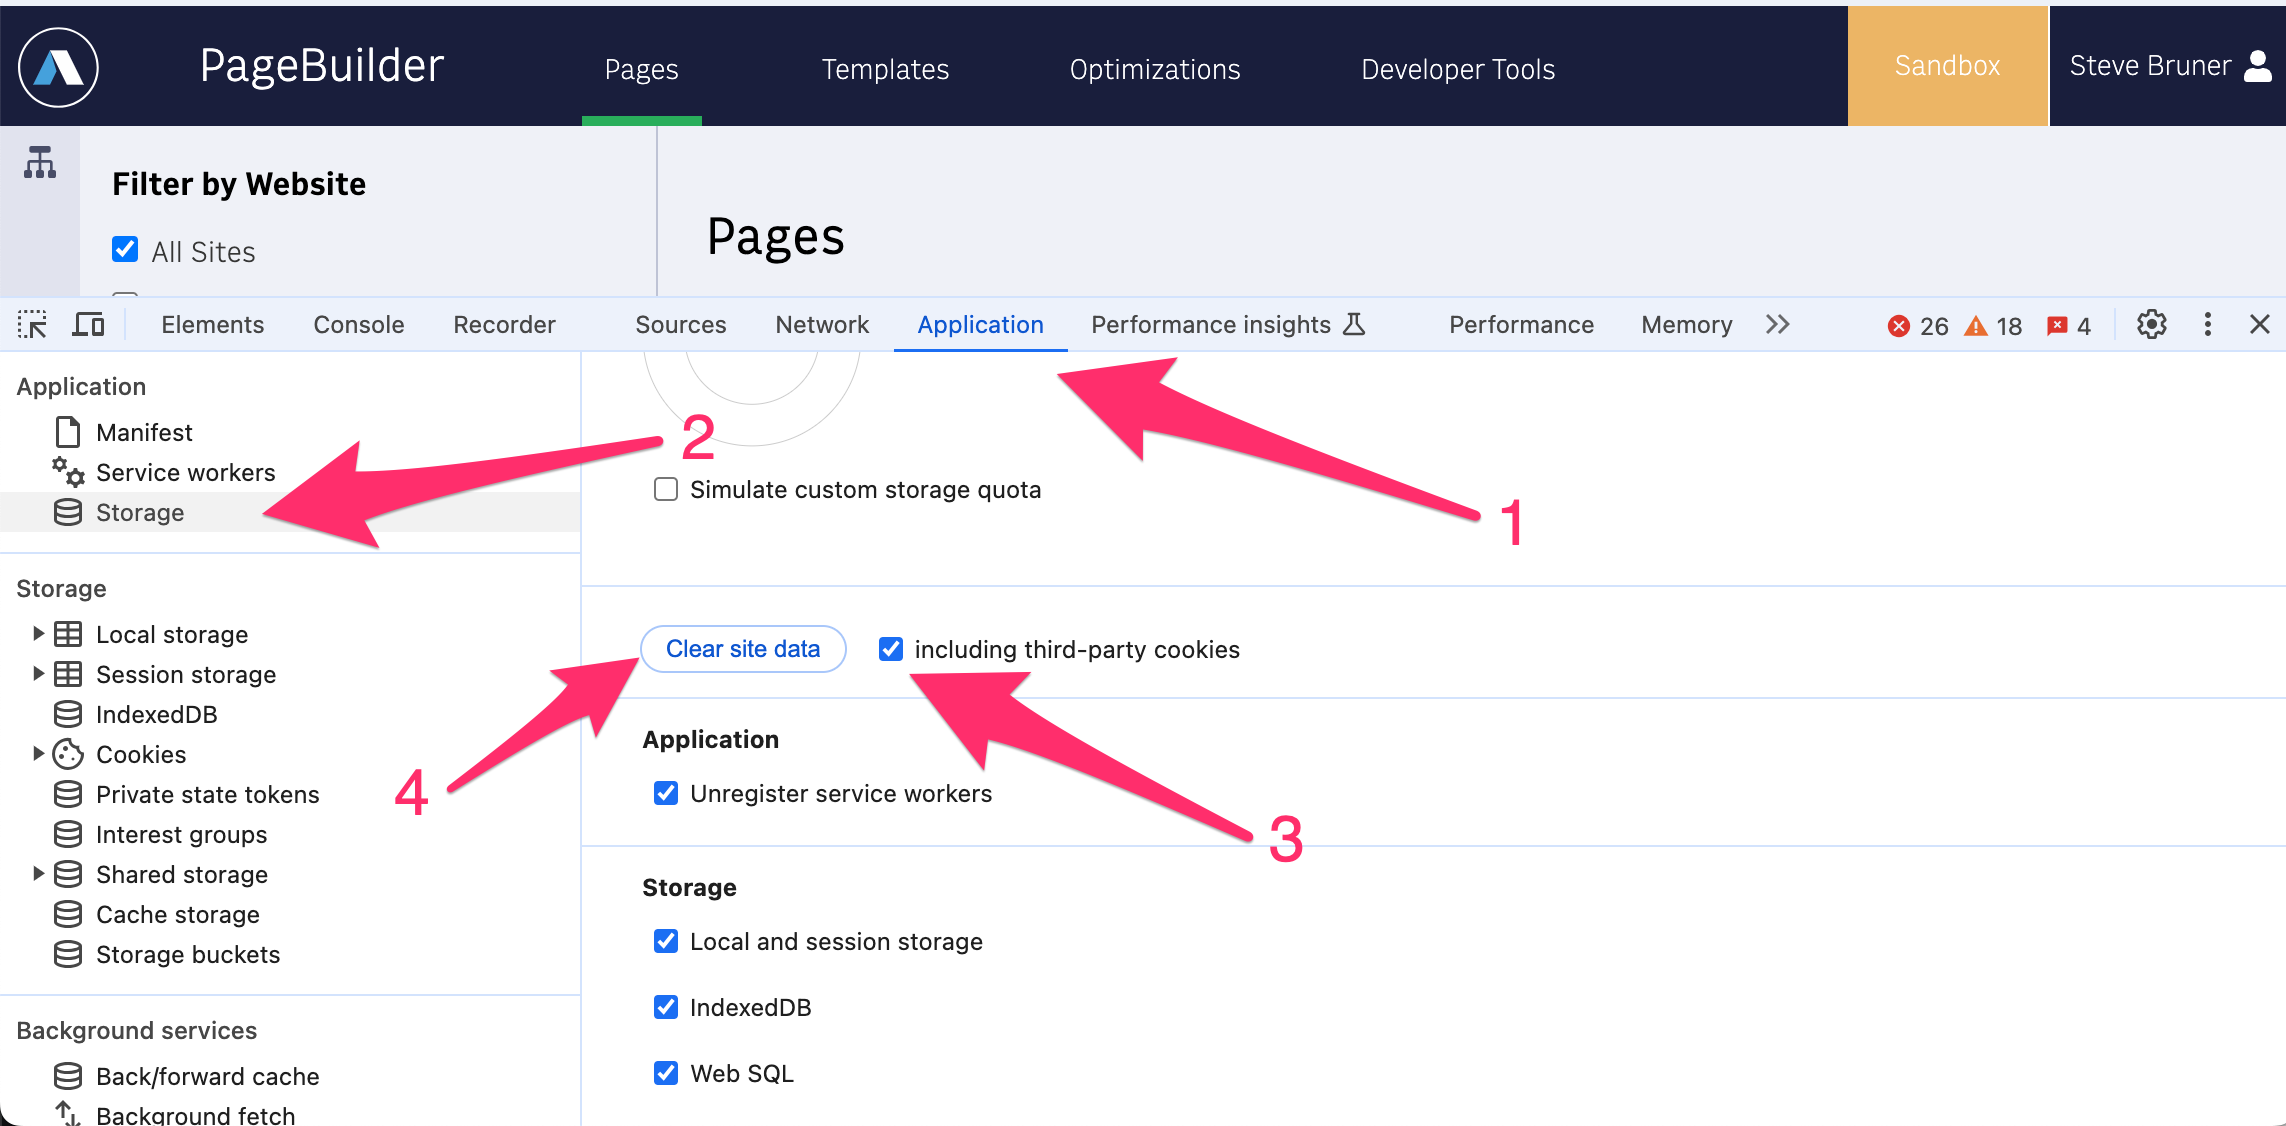
Task: Open the sitemap hierarchy icon
Action: point(40,162)
